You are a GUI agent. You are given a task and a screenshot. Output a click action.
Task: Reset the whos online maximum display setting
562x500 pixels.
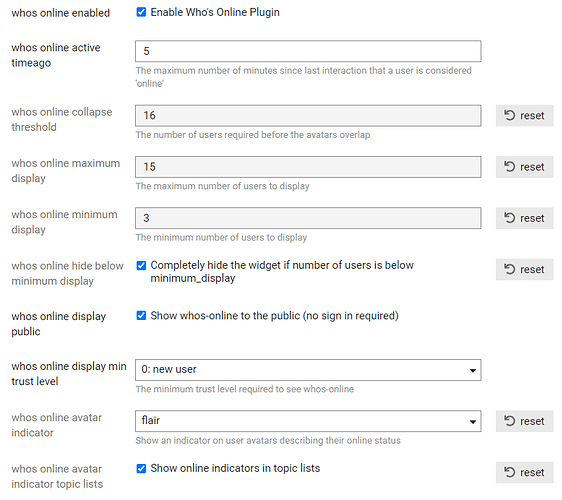[524, 167]
